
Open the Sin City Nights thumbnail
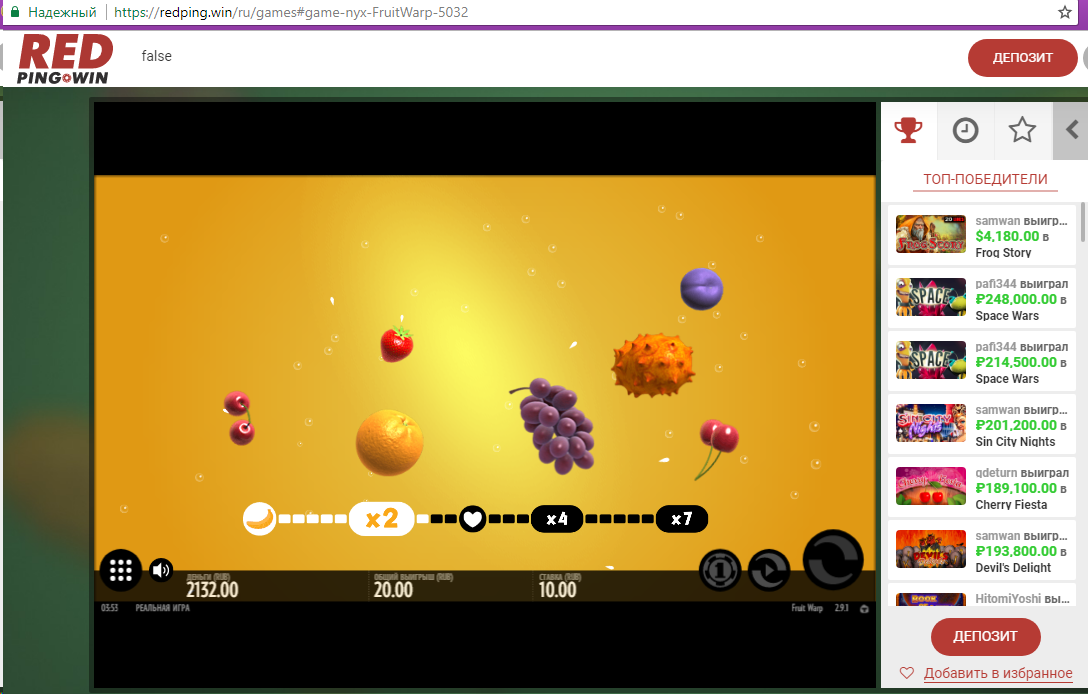coord(930,423)
